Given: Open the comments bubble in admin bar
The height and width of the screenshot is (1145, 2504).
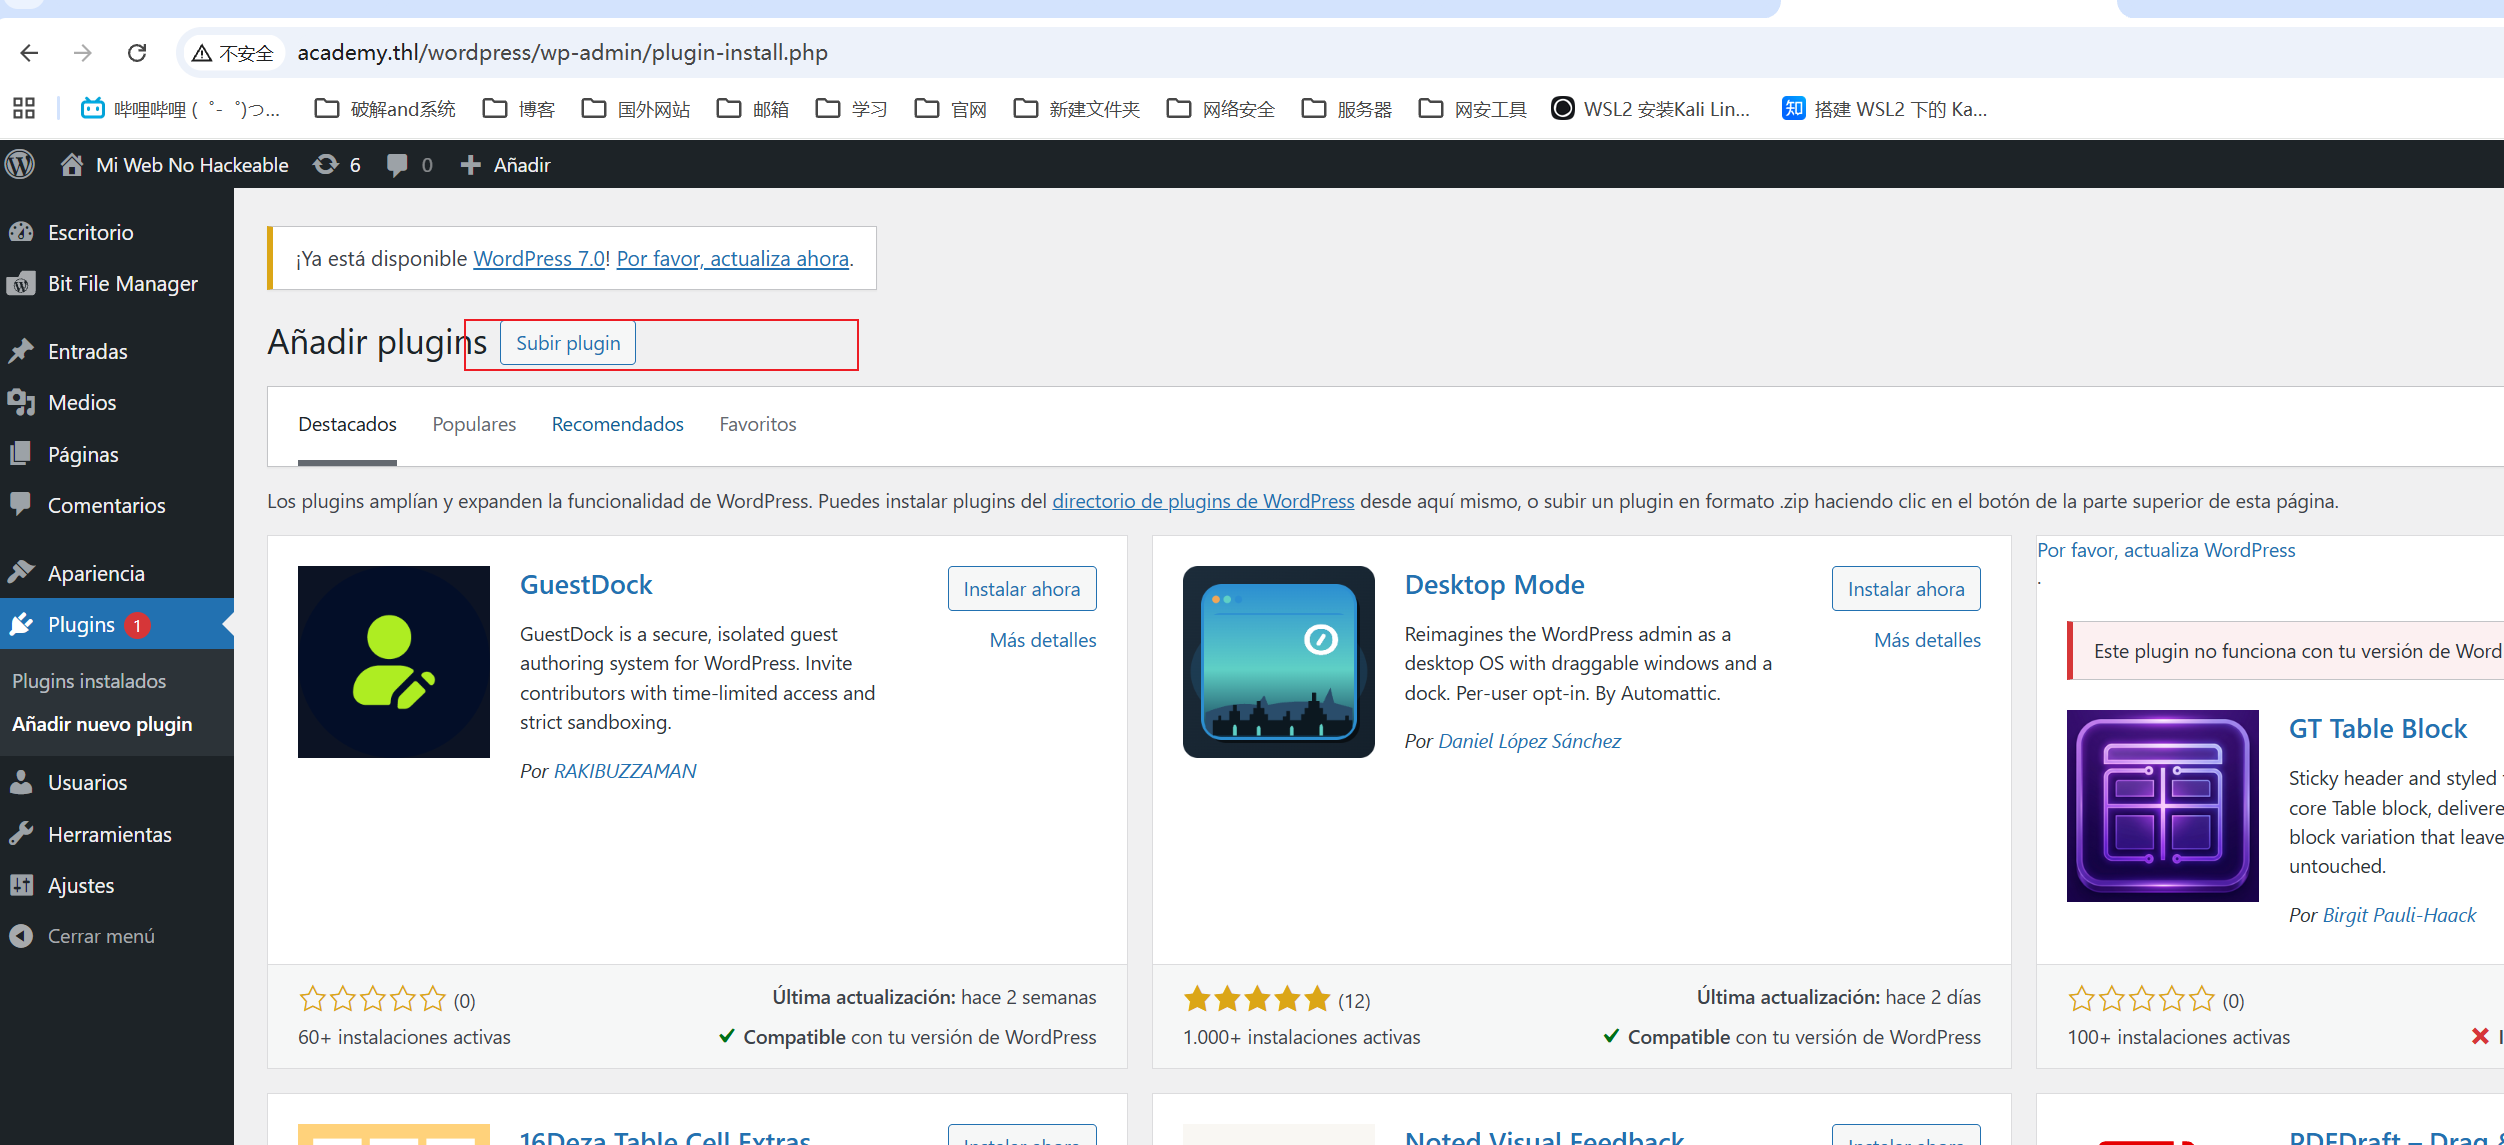Looking at the screenshot, I should 397,165.
